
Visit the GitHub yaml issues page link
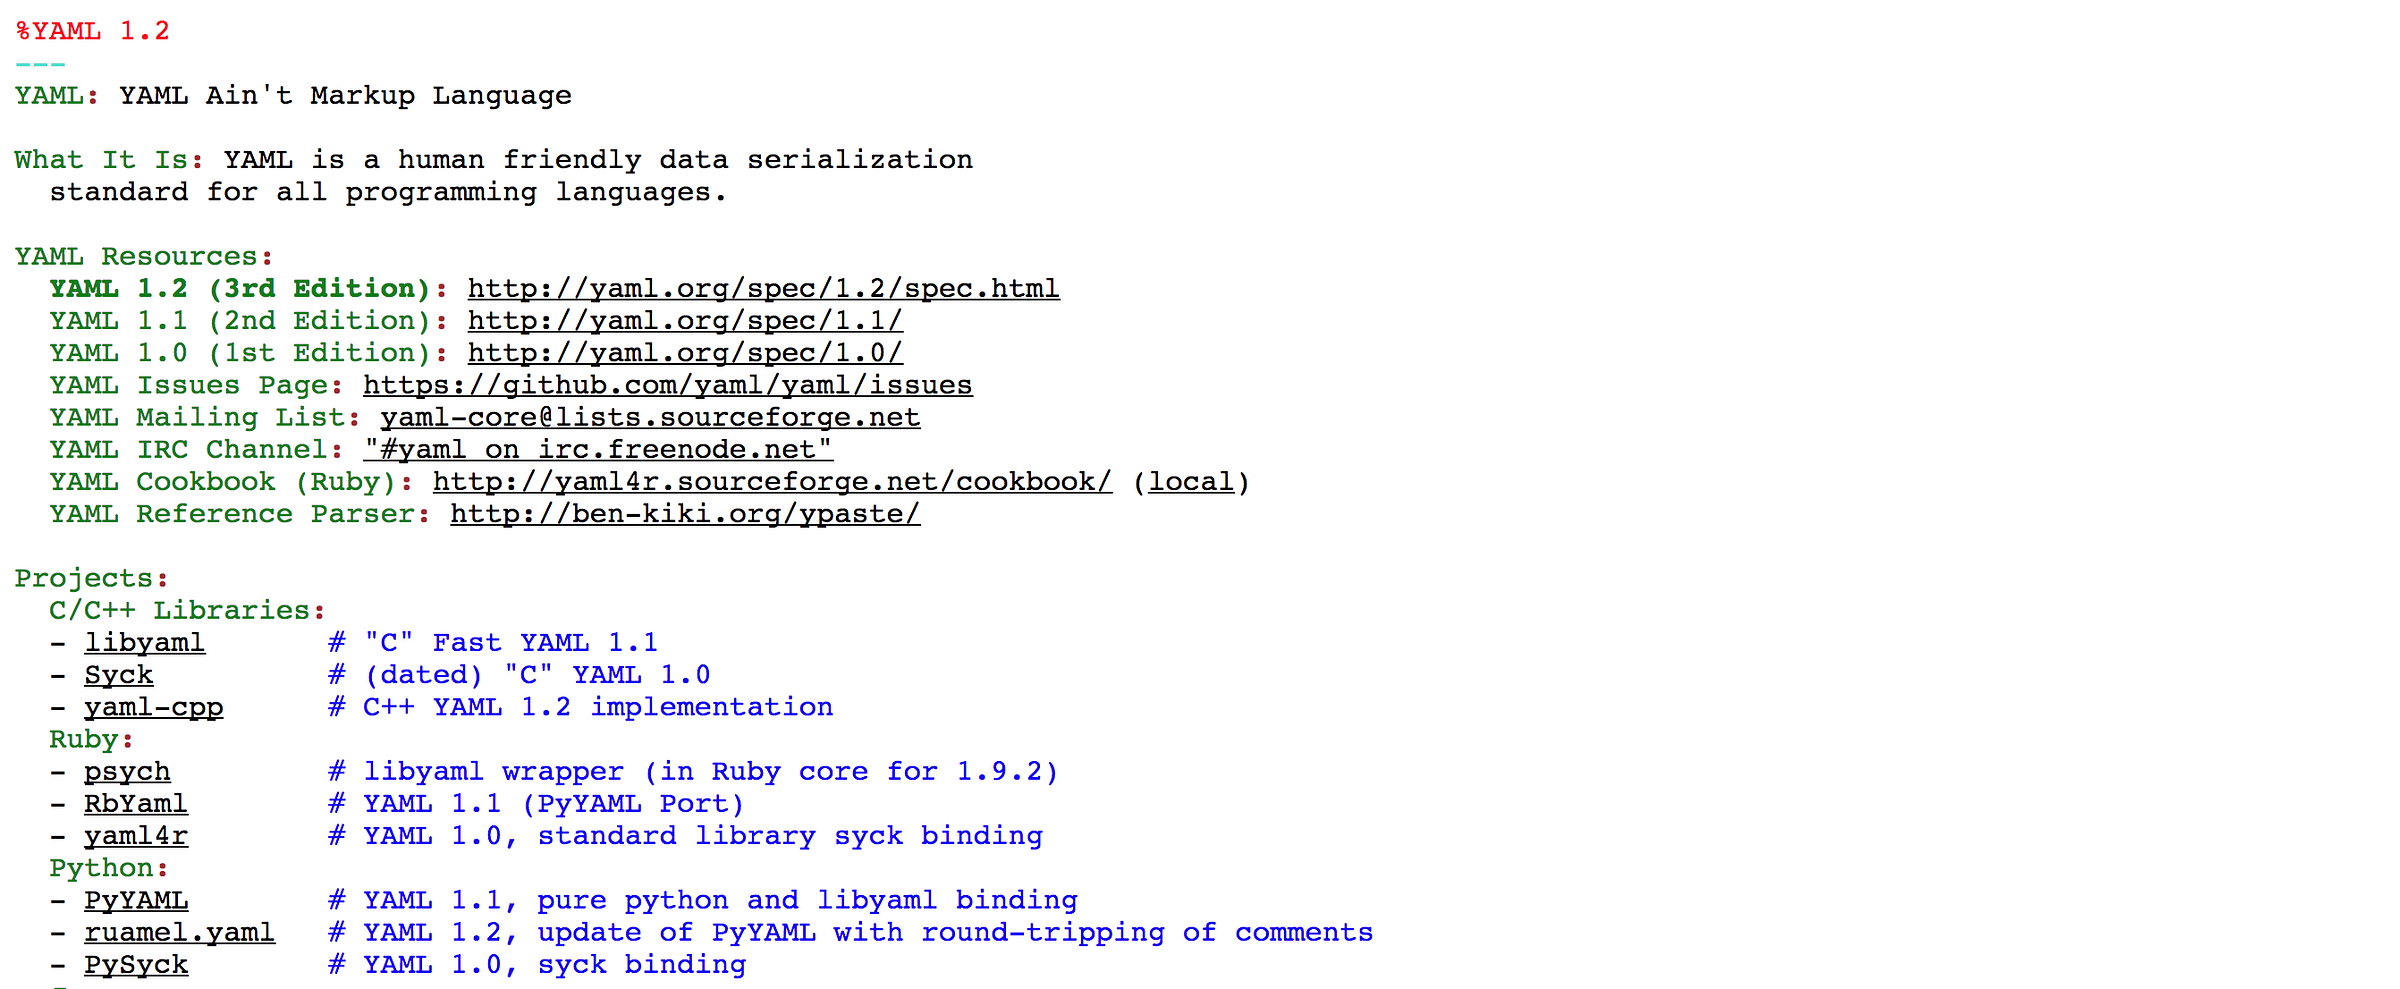coord(667,386)
